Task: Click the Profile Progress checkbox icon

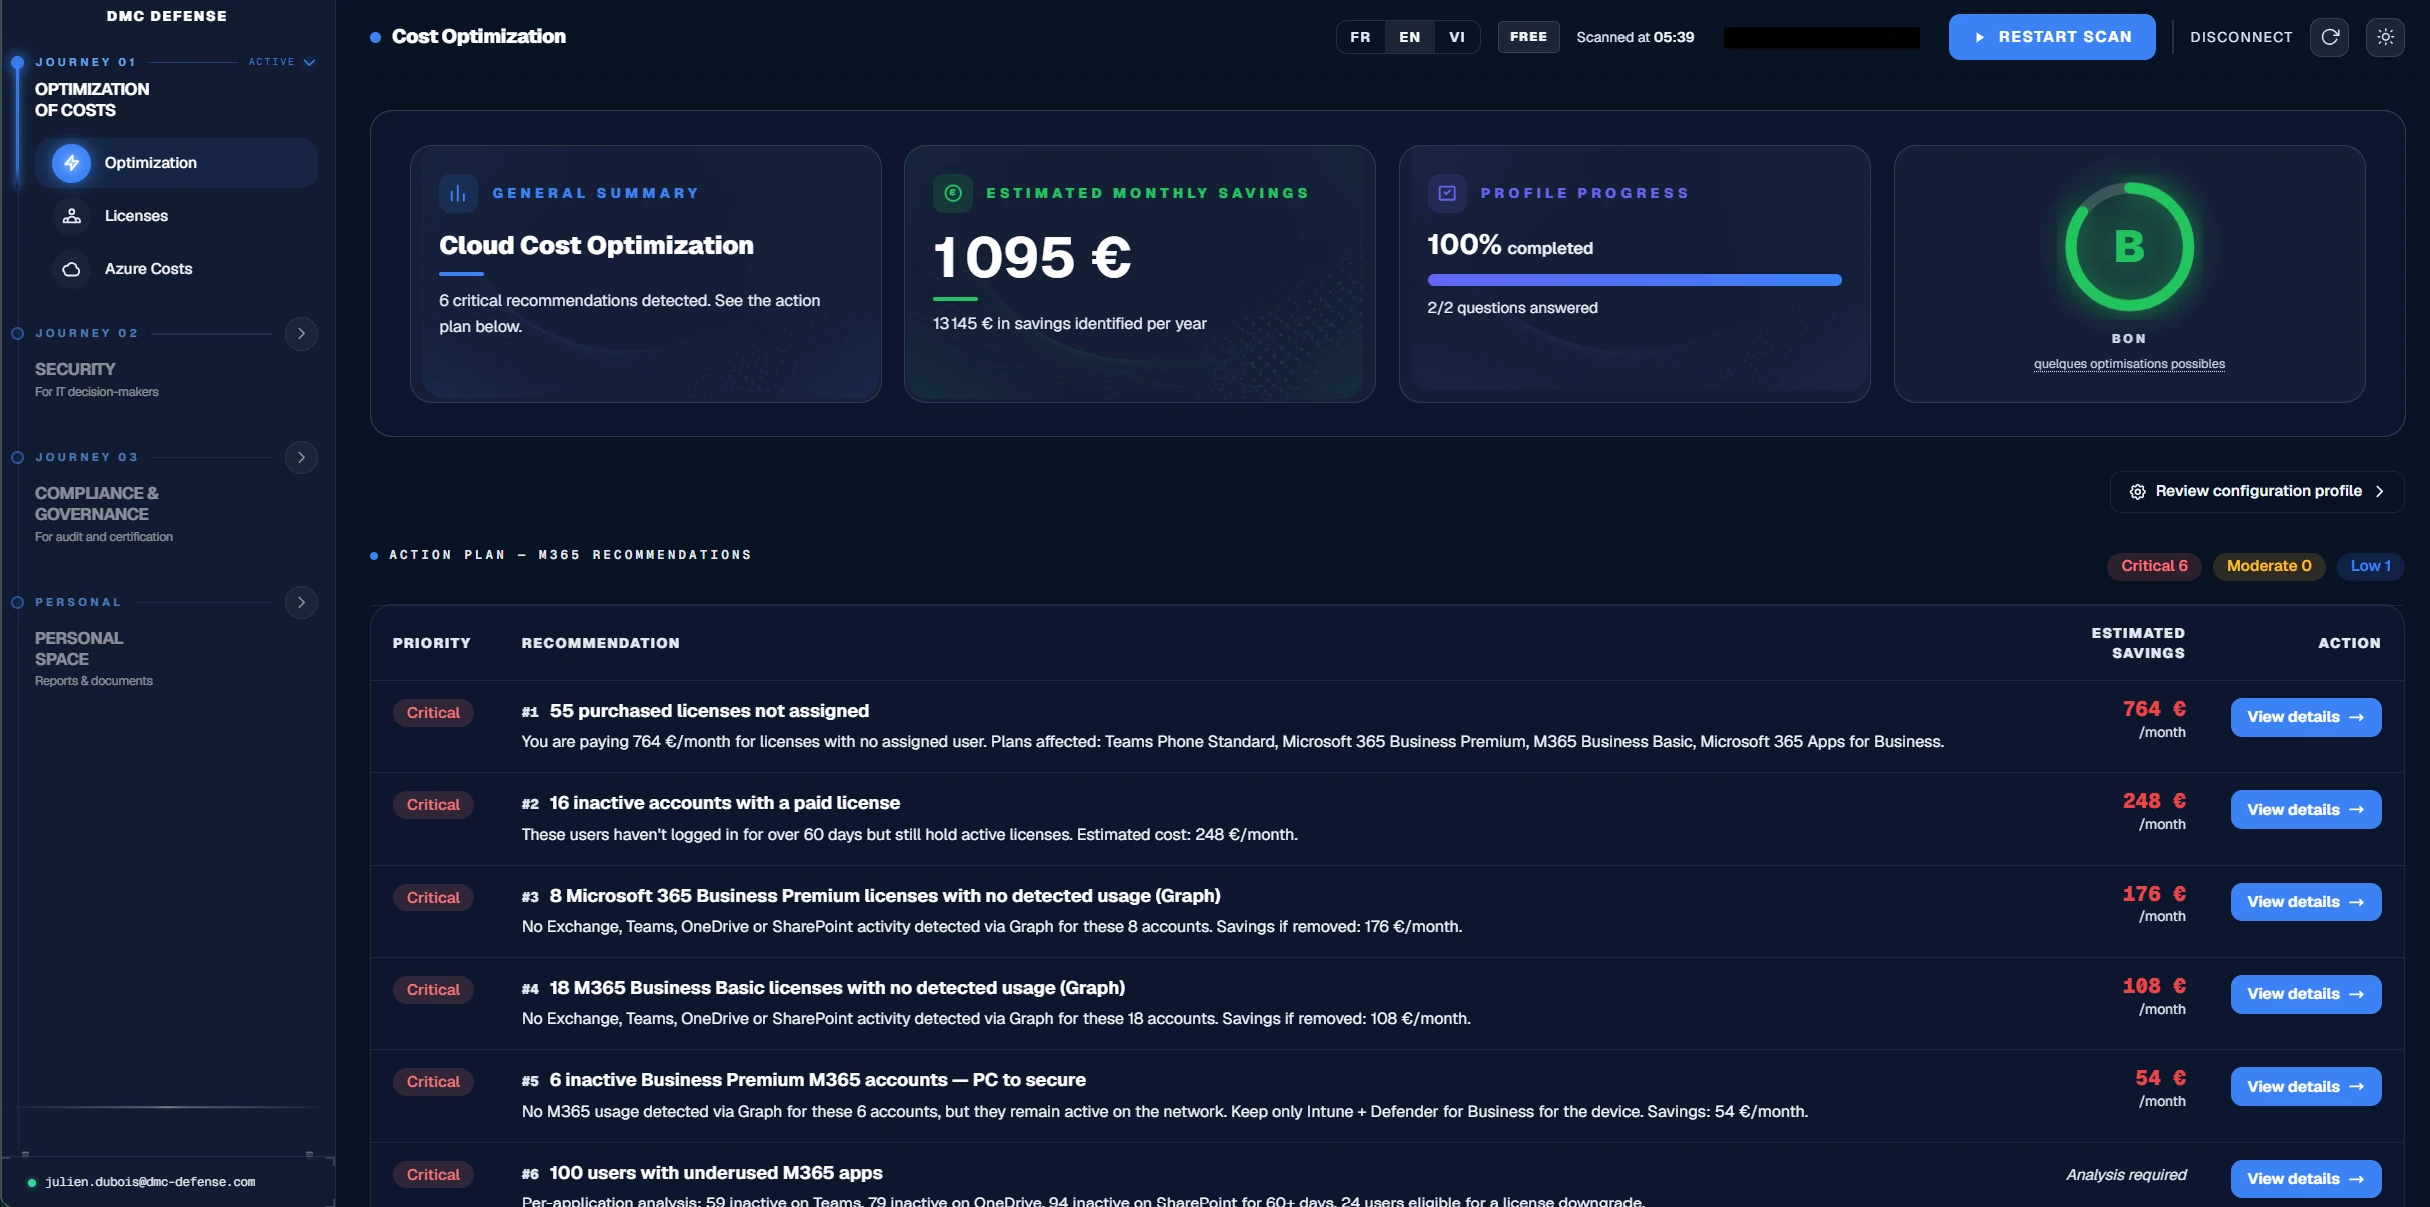Action: pos(1446,193)
